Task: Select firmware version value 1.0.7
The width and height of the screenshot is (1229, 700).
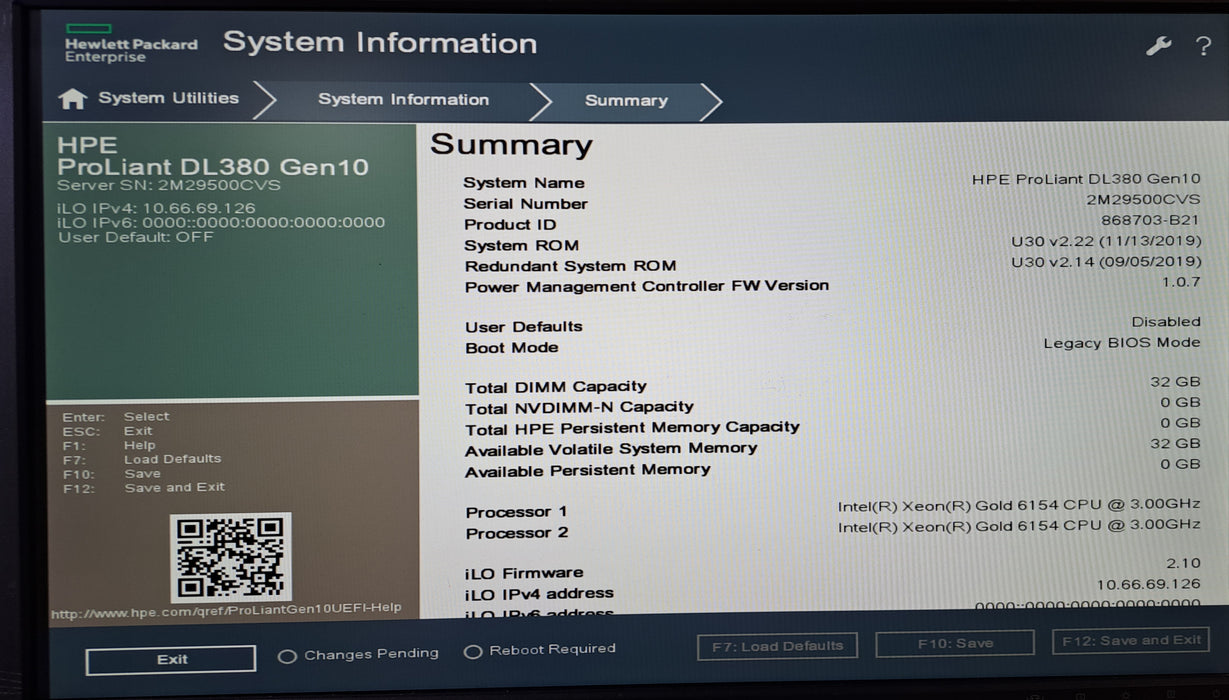Action: [1181, 282]
